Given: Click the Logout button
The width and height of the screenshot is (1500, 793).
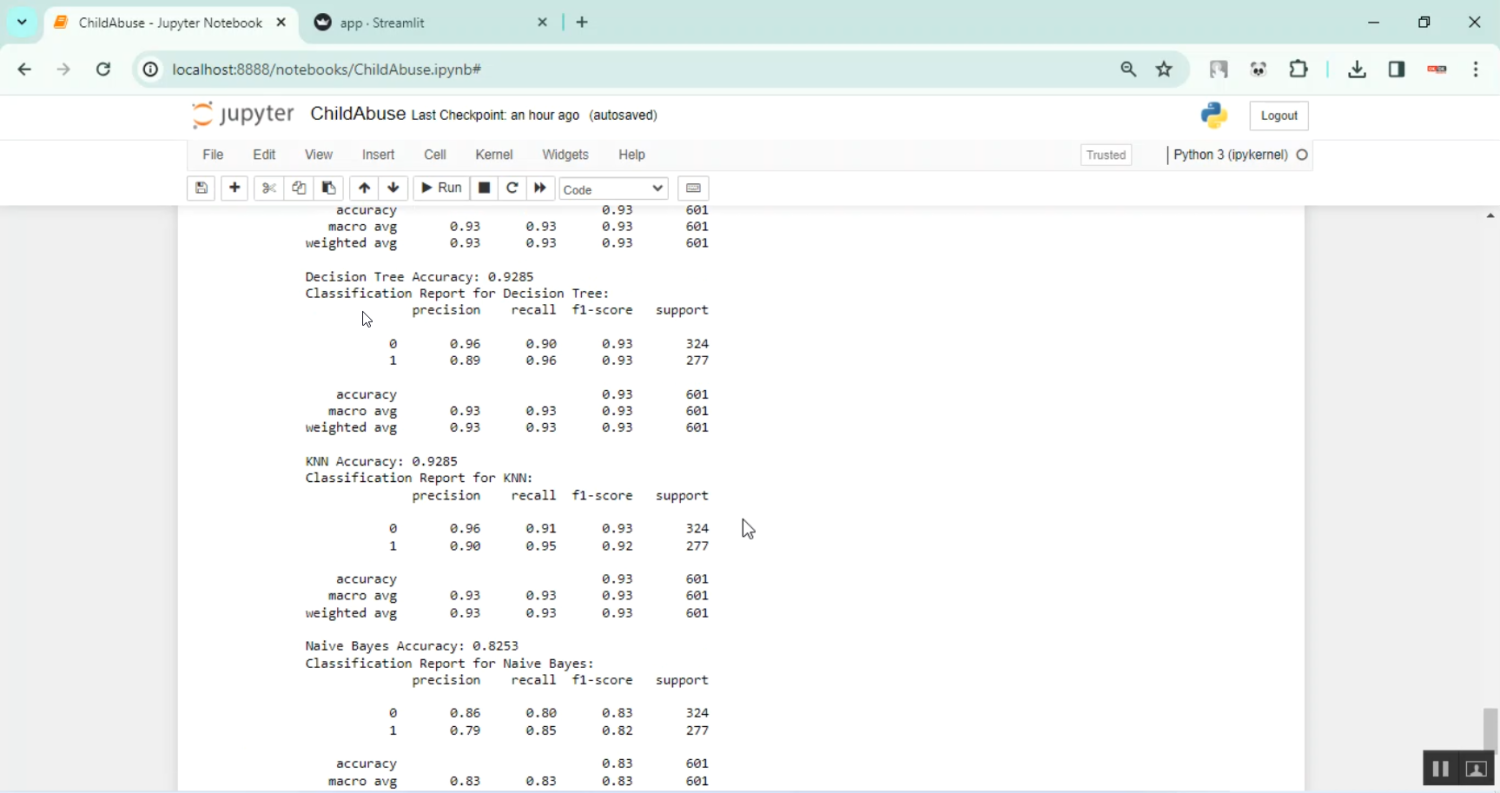Looking at the screenshot, I should pyautogui.click(x=1278, y=115).
